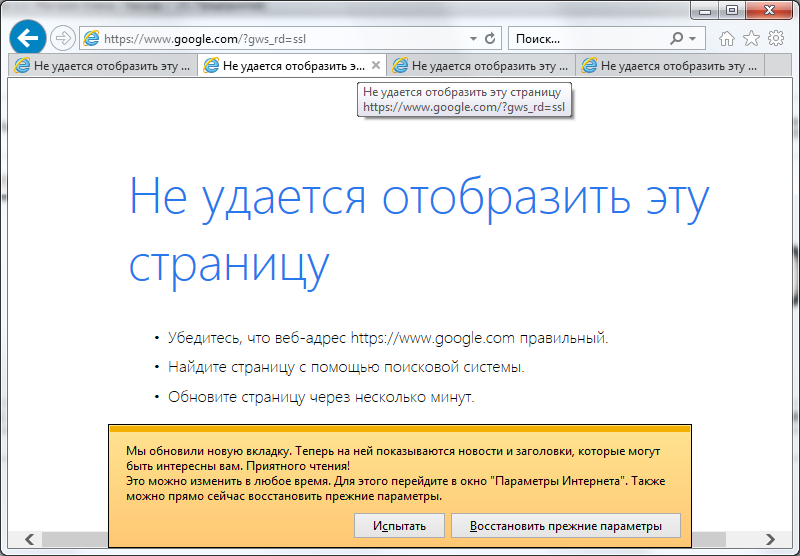Screen dimensions: 800x556
Task: Open the Home page icon
Action: coord(727,38)
